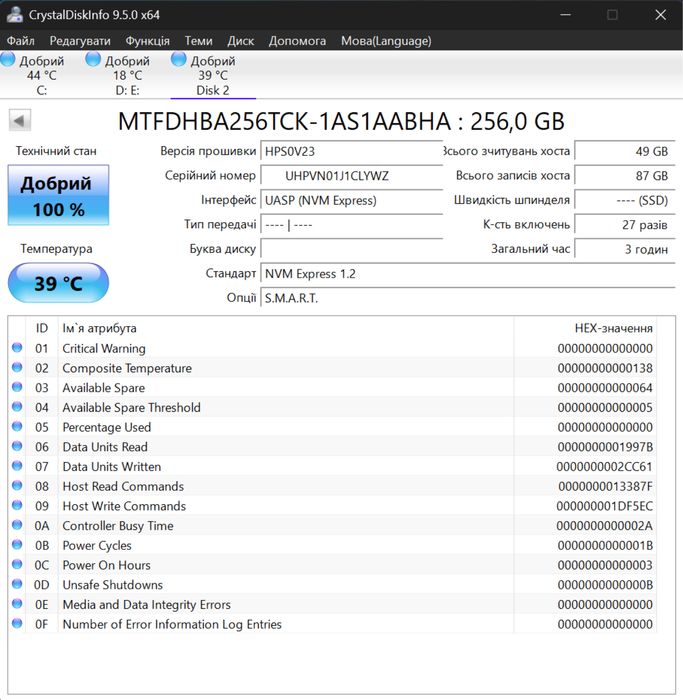Click status orb for Available Spare Threshold row
683x700 pixels.
(17, 406)
